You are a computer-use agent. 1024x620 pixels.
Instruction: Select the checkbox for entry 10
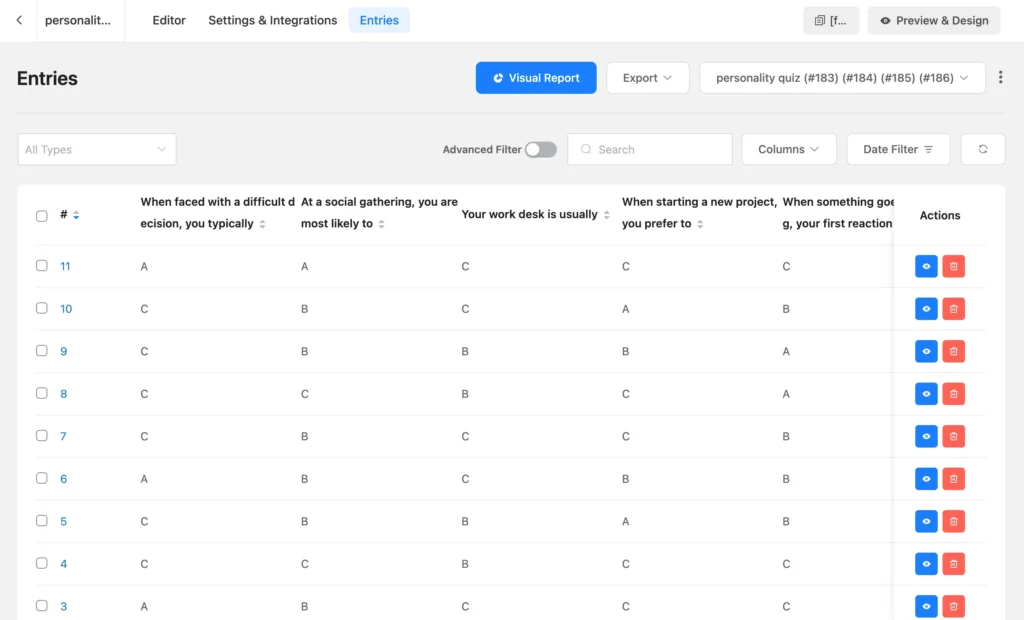point(42,308)
